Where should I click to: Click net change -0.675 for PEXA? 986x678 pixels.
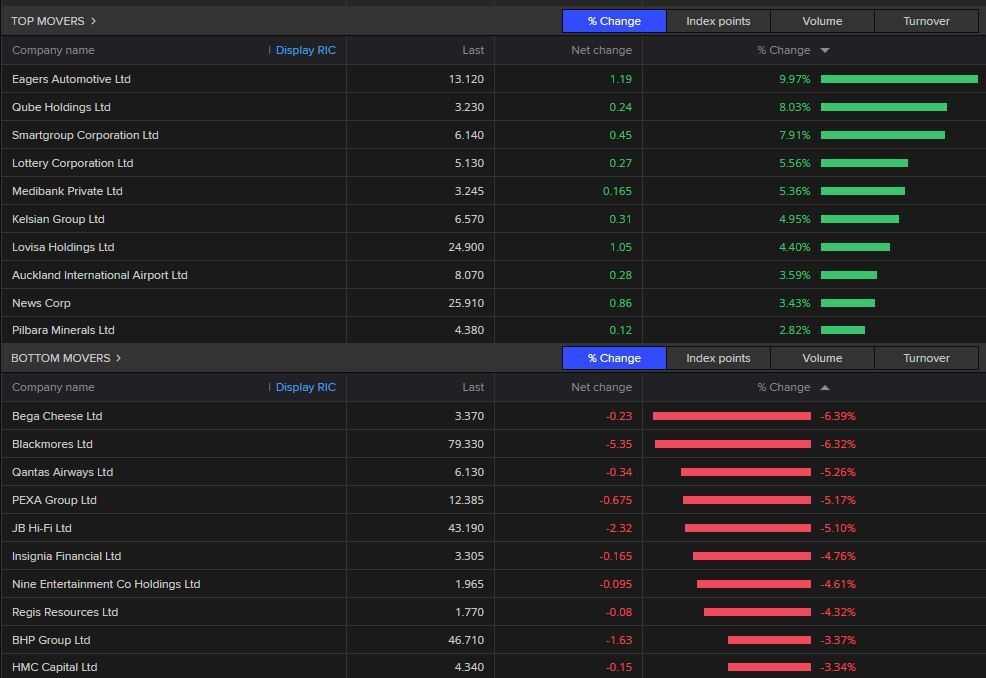coord(616,500)
